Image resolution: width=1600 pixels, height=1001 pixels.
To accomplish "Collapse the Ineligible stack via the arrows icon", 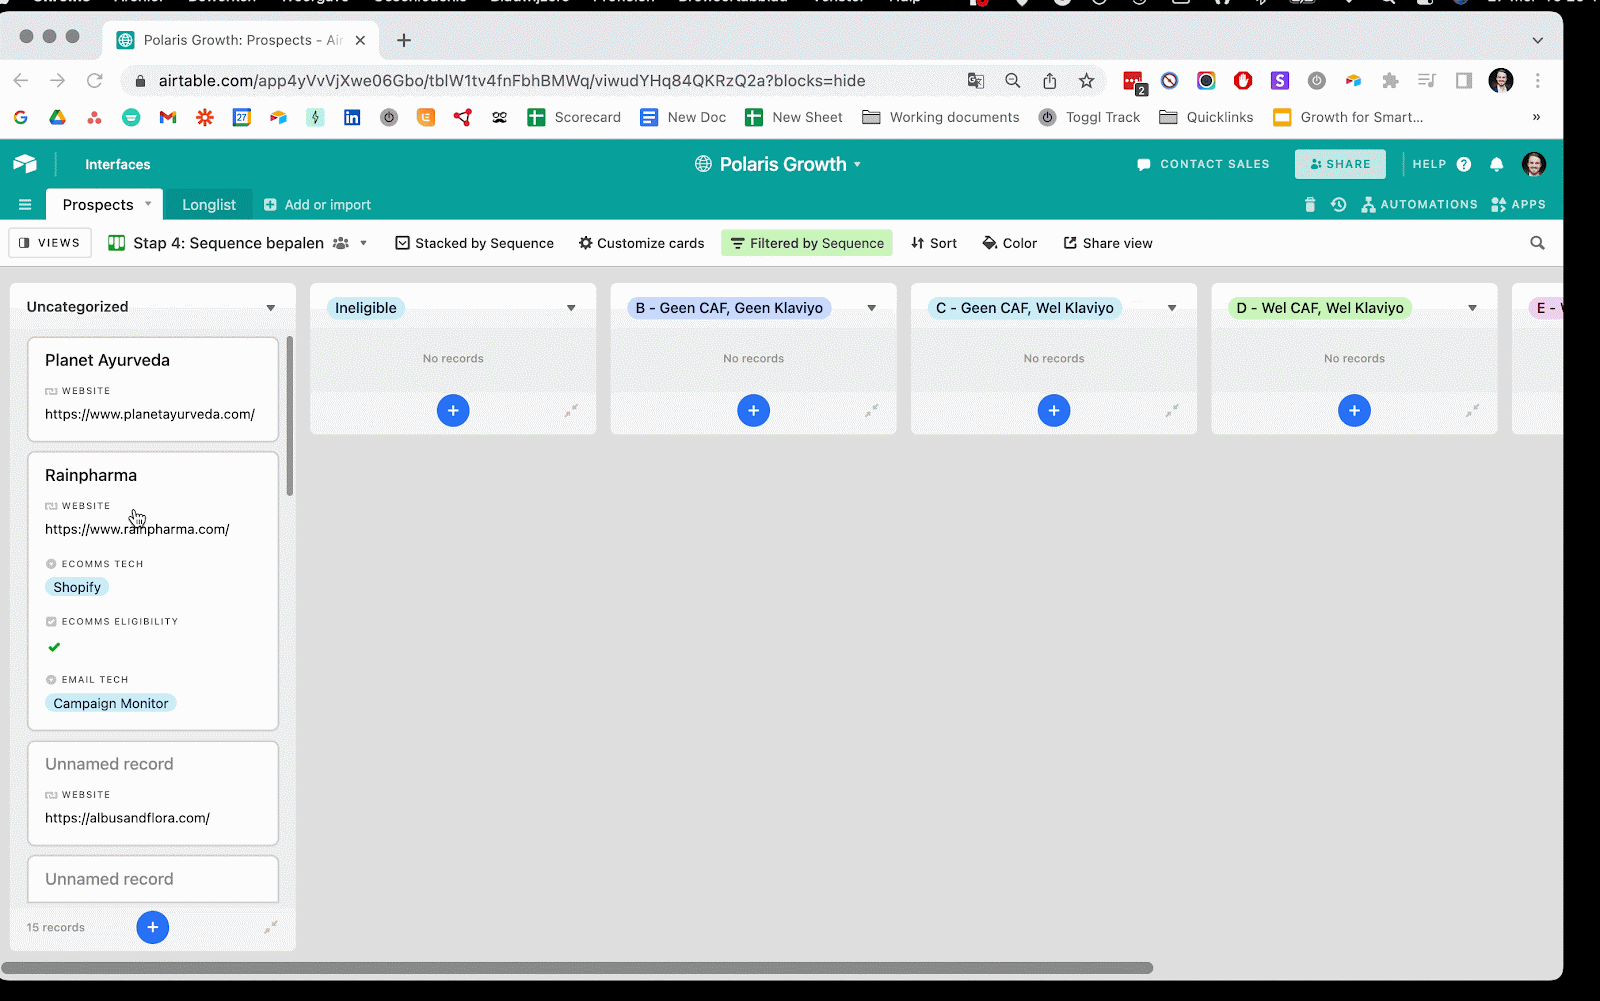I will [x=571, y=410].
